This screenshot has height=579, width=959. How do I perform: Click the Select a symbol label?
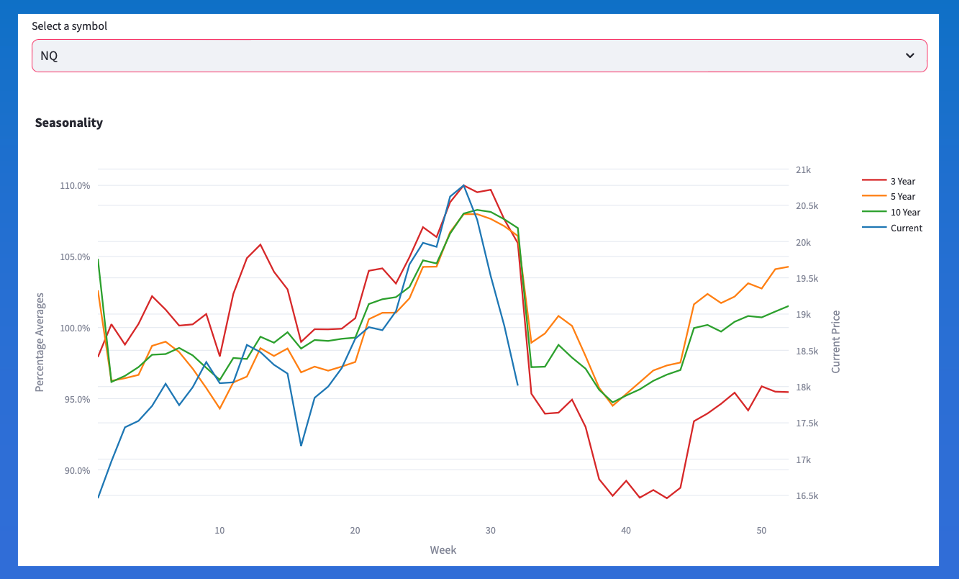(x=69, y=26)
